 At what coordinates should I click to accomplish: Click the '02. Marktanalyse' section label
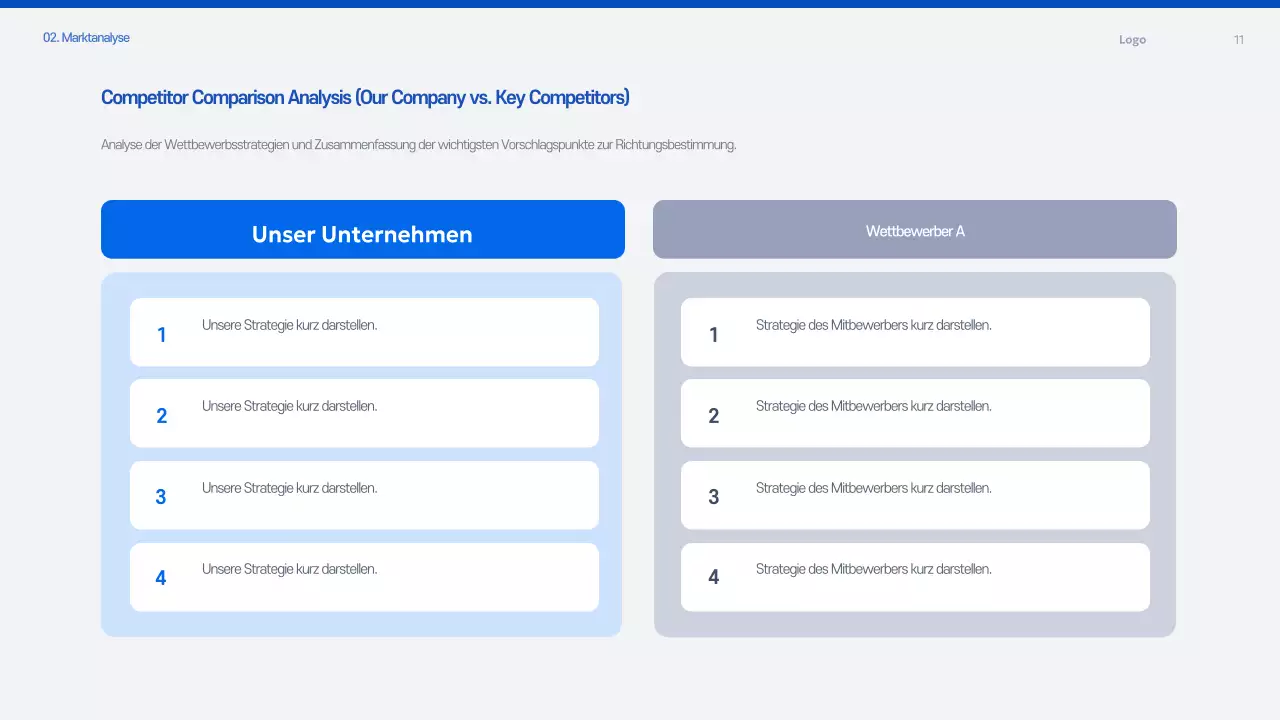[86, 37]
